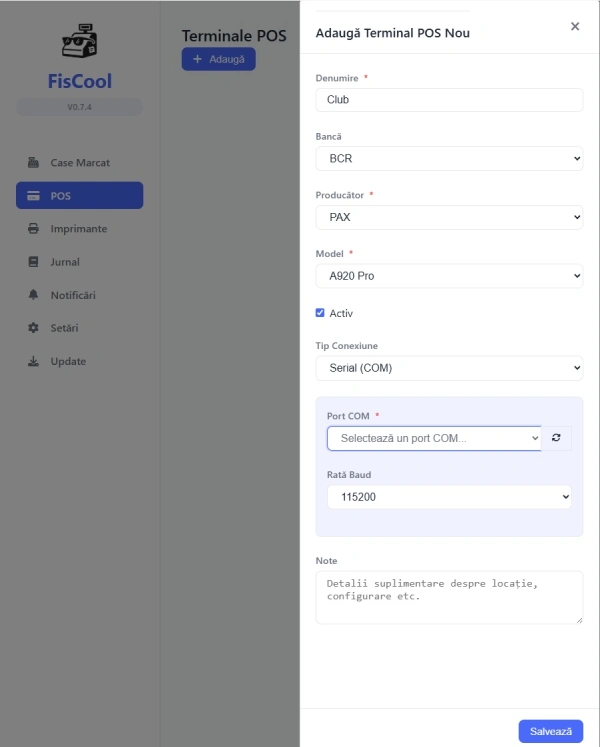Click the Setări gear icon
Image resolution: width=600 pixels, height=747 pixels.
click(x=33, y=328)
